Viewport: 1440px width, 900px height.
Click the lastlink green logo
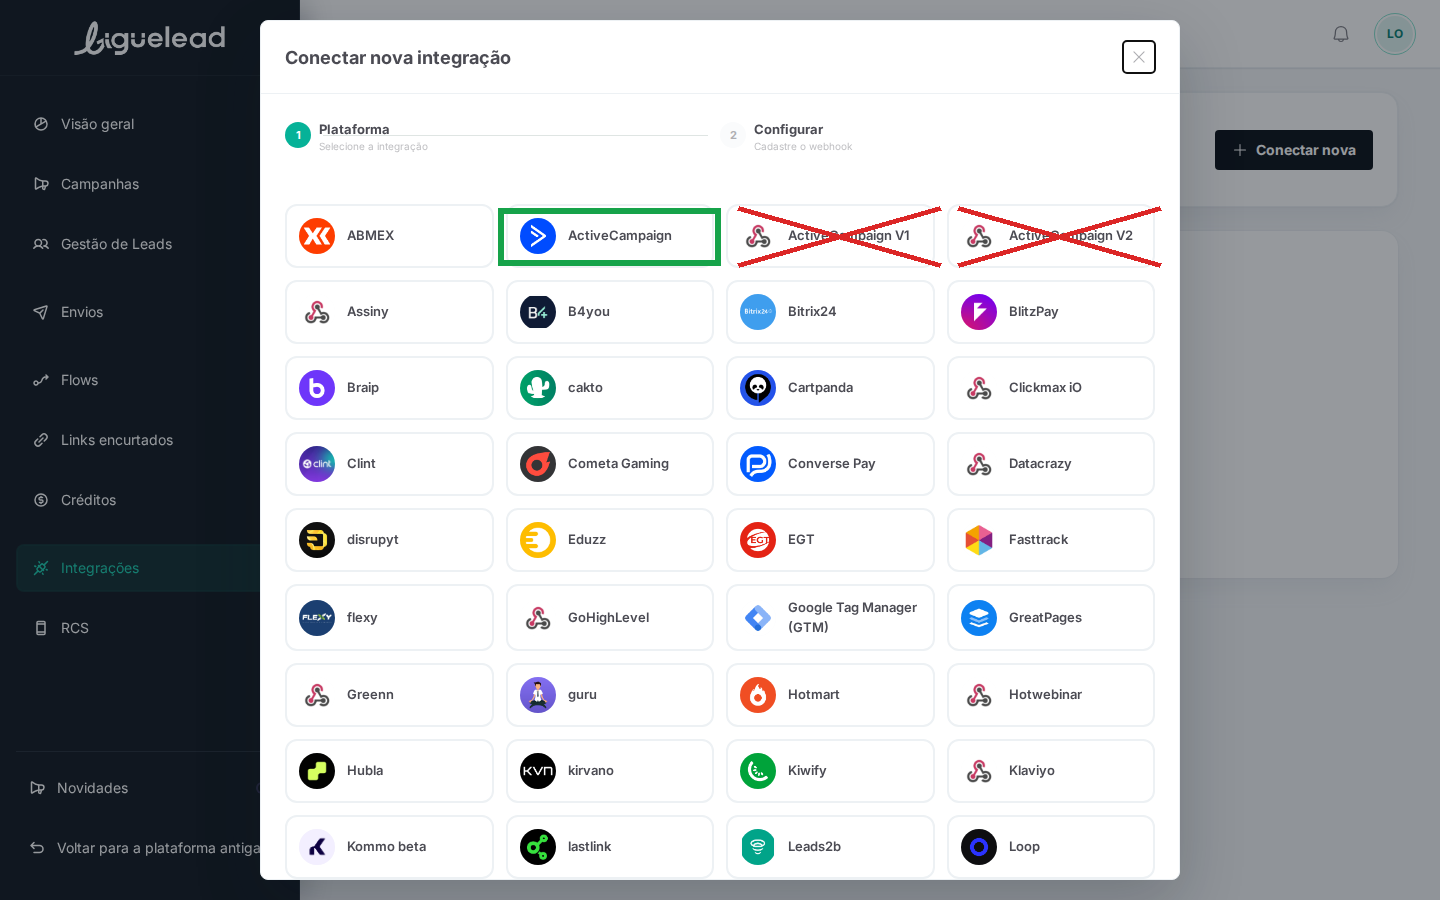click(x=538, y=847)
